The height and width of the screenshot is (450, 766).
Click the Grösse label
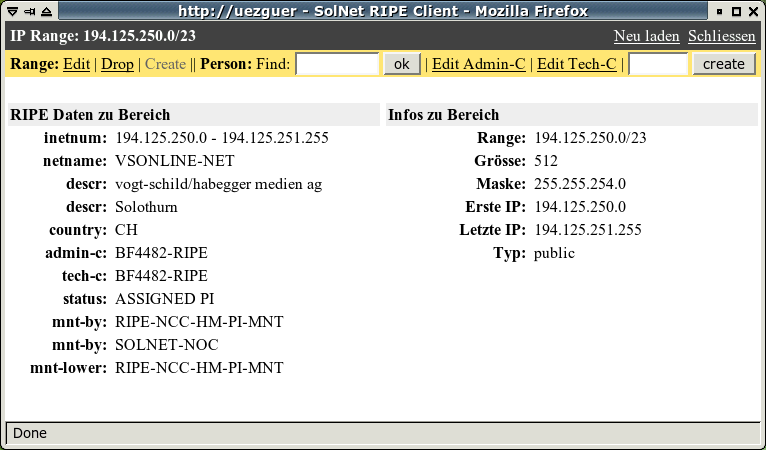tap(500, 161)
